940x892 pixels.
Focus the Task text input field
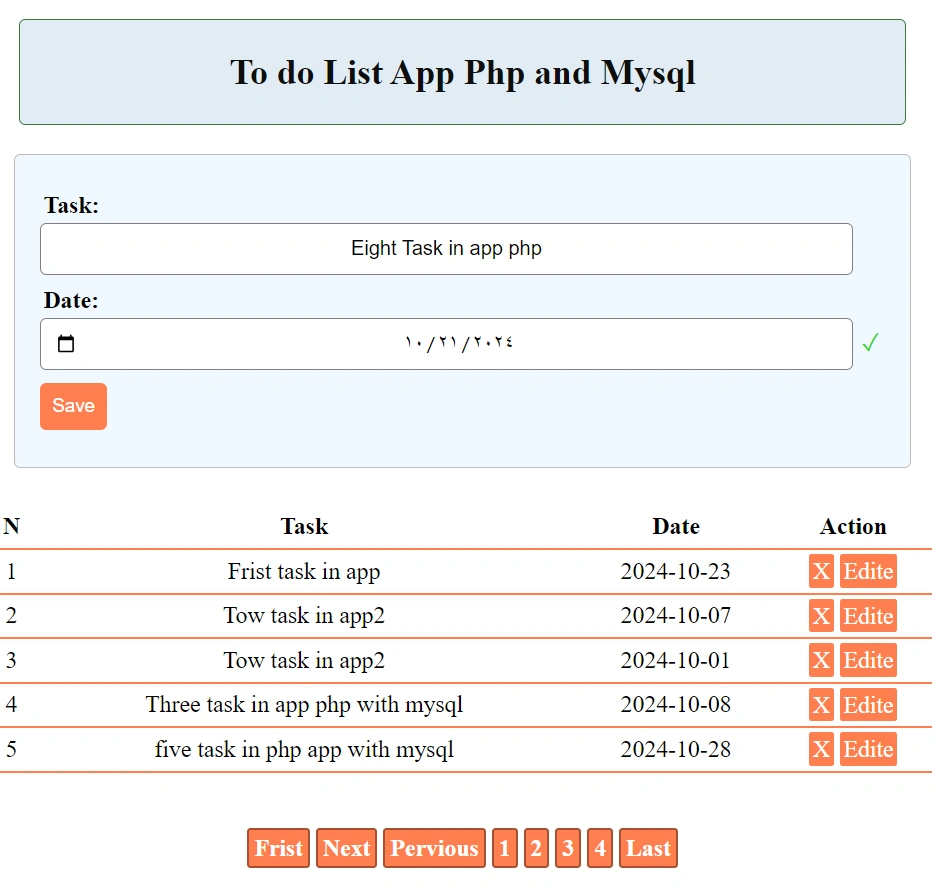click(x=446, y=249)
